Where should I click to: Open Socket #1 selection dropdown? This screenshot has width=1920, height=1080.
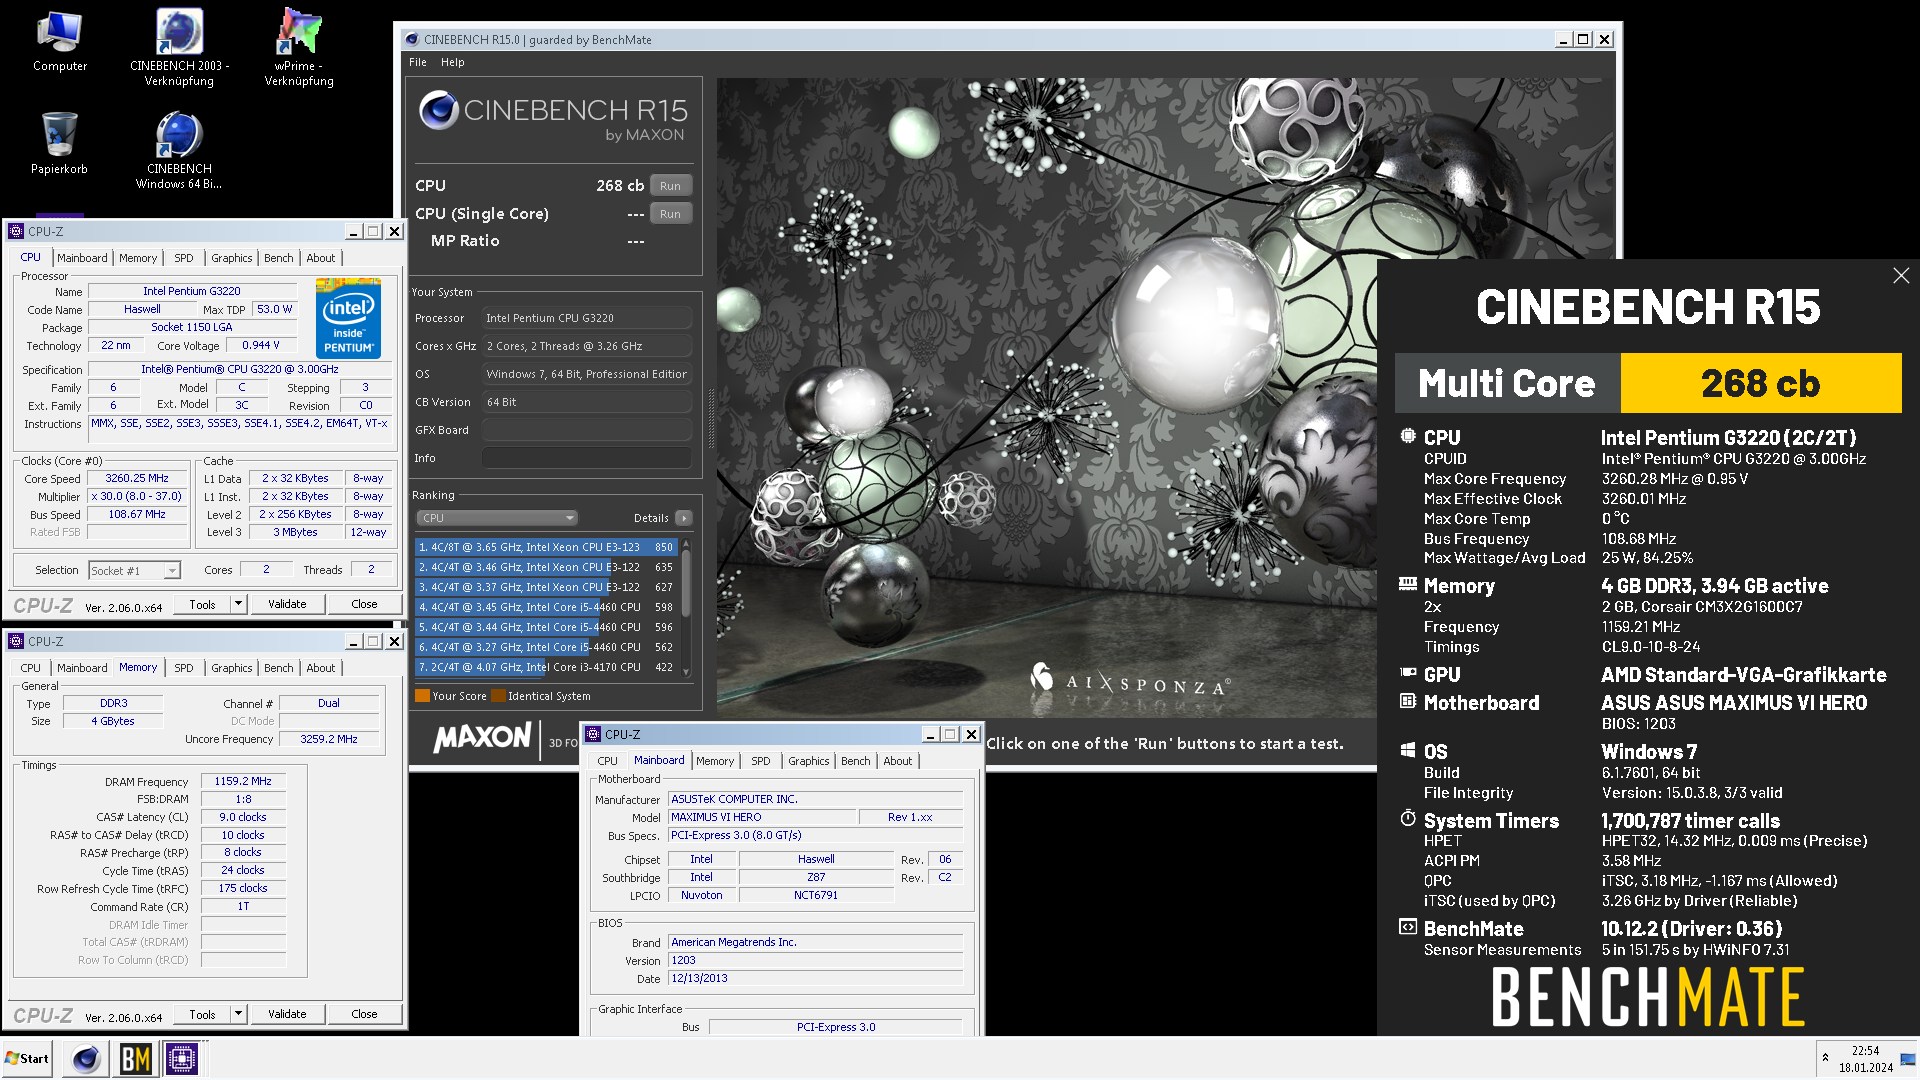134,570
